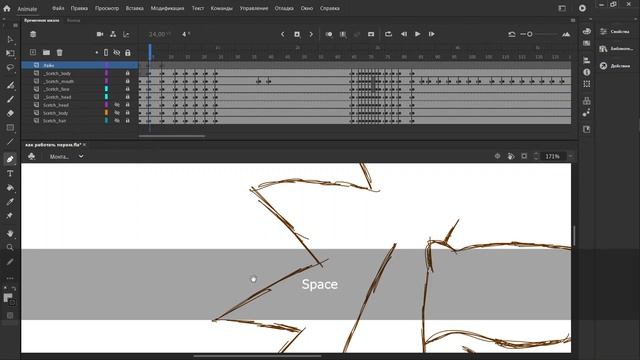Toggle outline view for all layers
This screenshot has height=360, width=640.
coord(106,53)
